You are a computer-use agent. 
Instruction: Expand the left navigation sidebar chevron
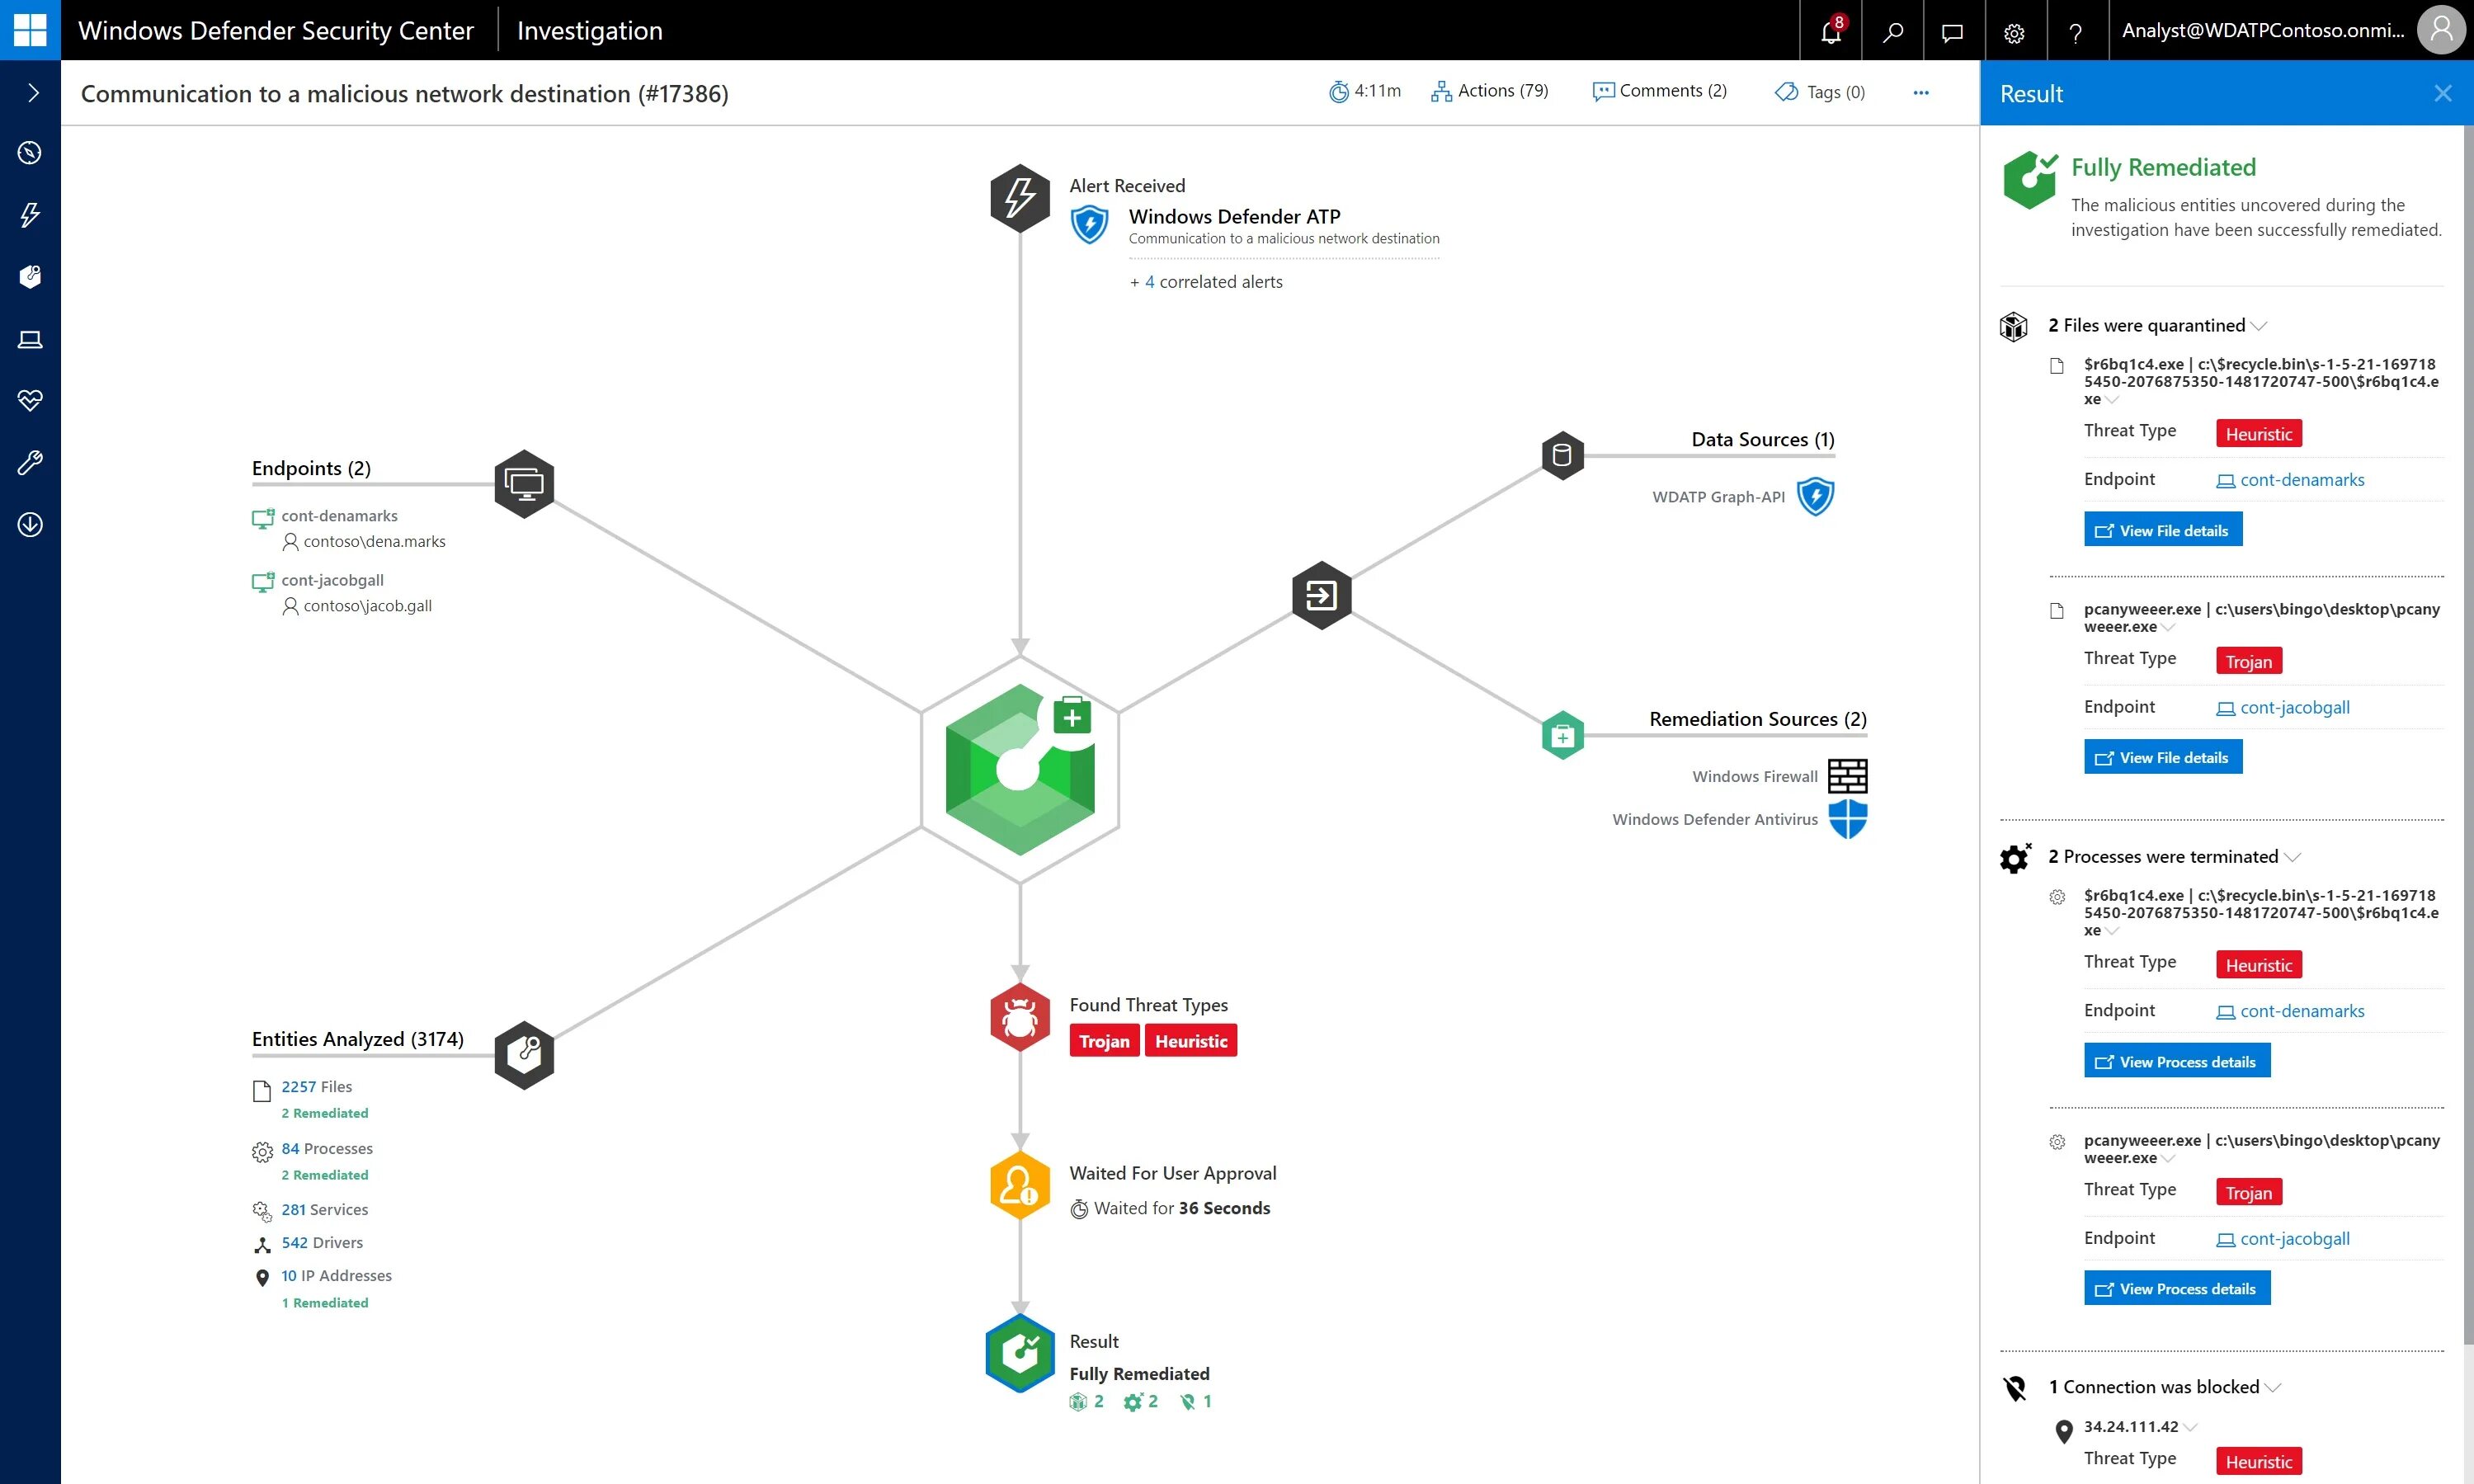pos(33,92)
